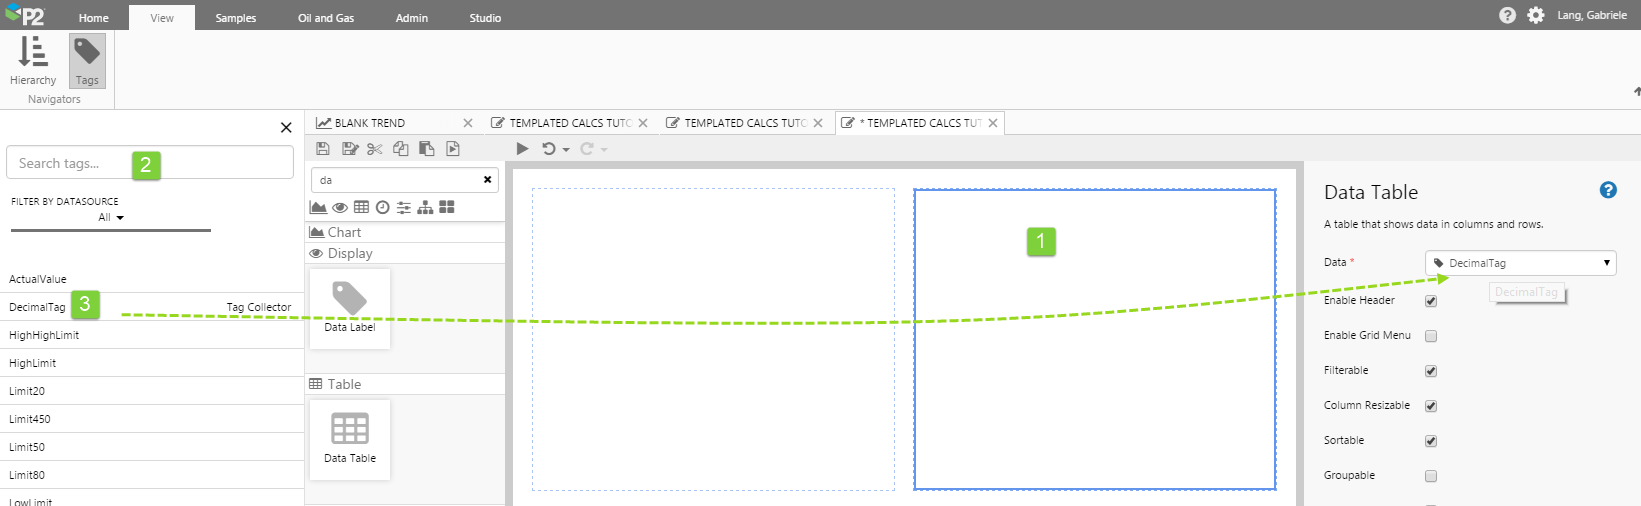This screenshot has width=1641, height=506.
Task: Collapse the Table component section
Action: point(405,384)
